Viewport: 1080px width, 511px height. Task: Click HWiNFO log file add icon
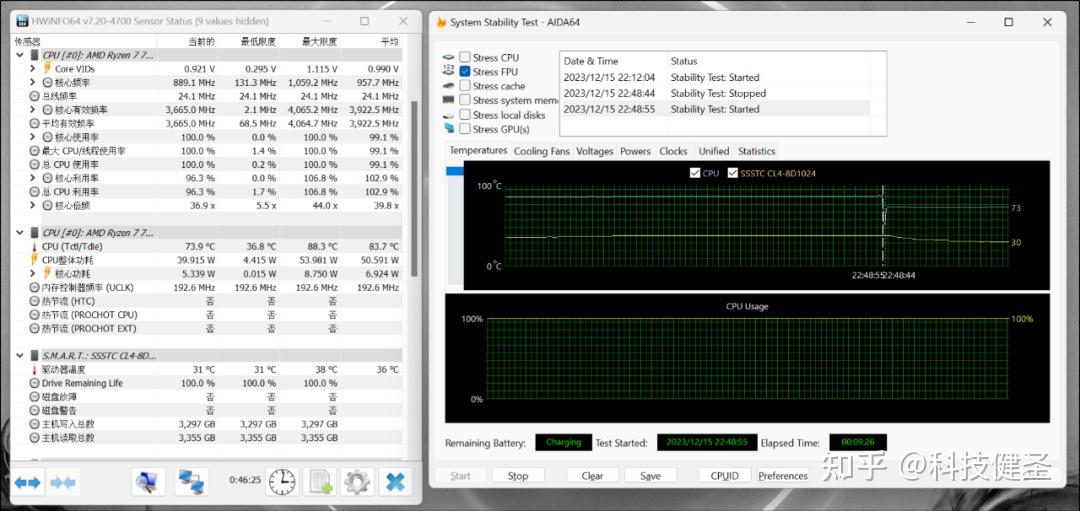pos(320,482)
